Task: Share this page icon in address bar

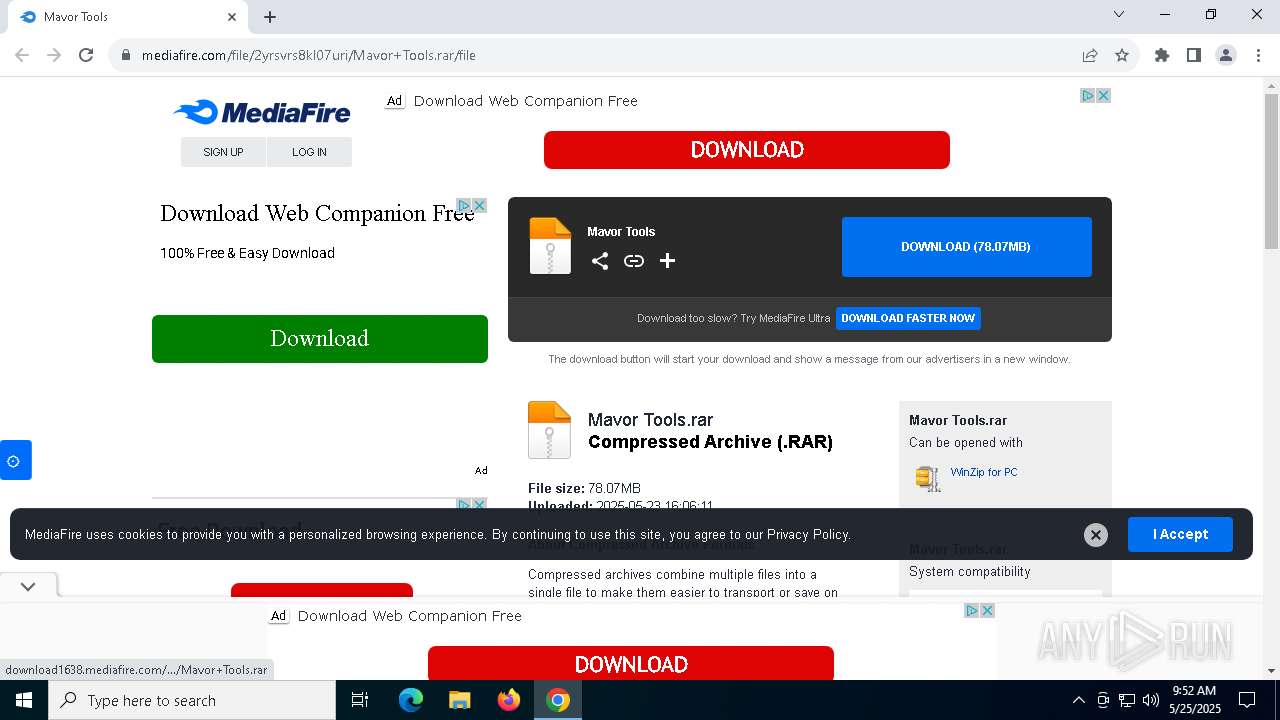Action: 1090,55
